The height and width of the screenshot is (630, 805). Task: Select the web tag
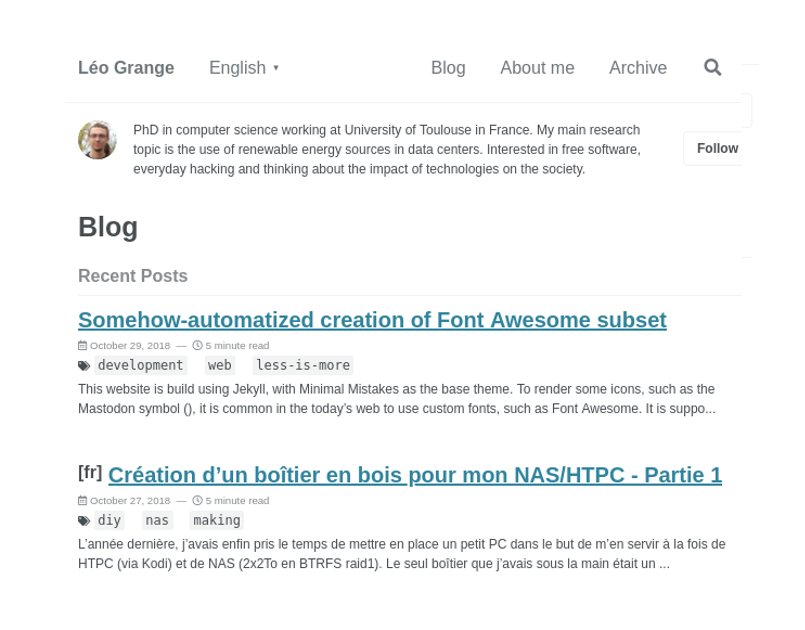[219, 365]
